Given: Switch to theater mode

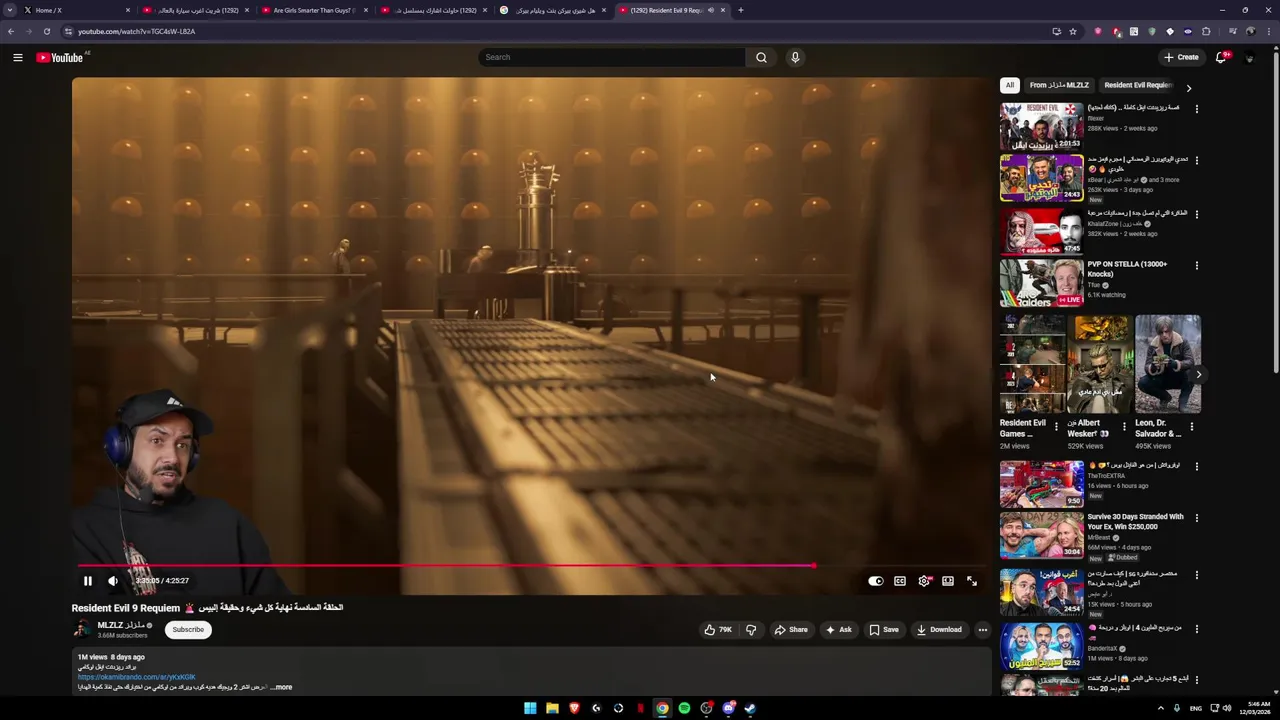Looking at the screenshot, I should [x=948, y=581].
